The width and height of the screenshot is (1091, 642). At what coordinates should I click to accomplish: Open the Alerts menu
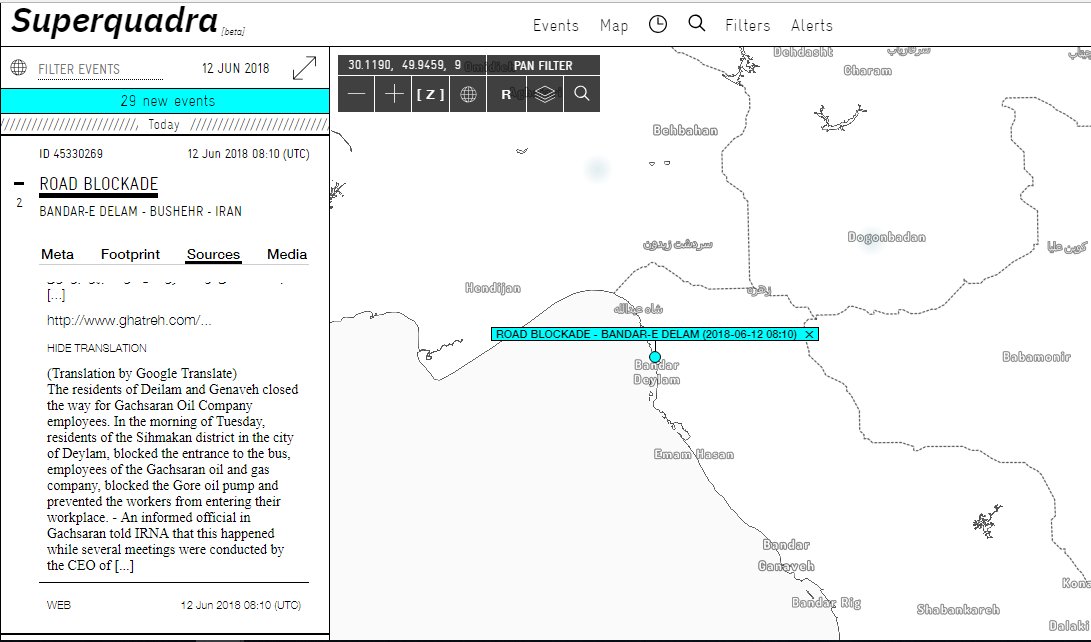coord(811,26)
